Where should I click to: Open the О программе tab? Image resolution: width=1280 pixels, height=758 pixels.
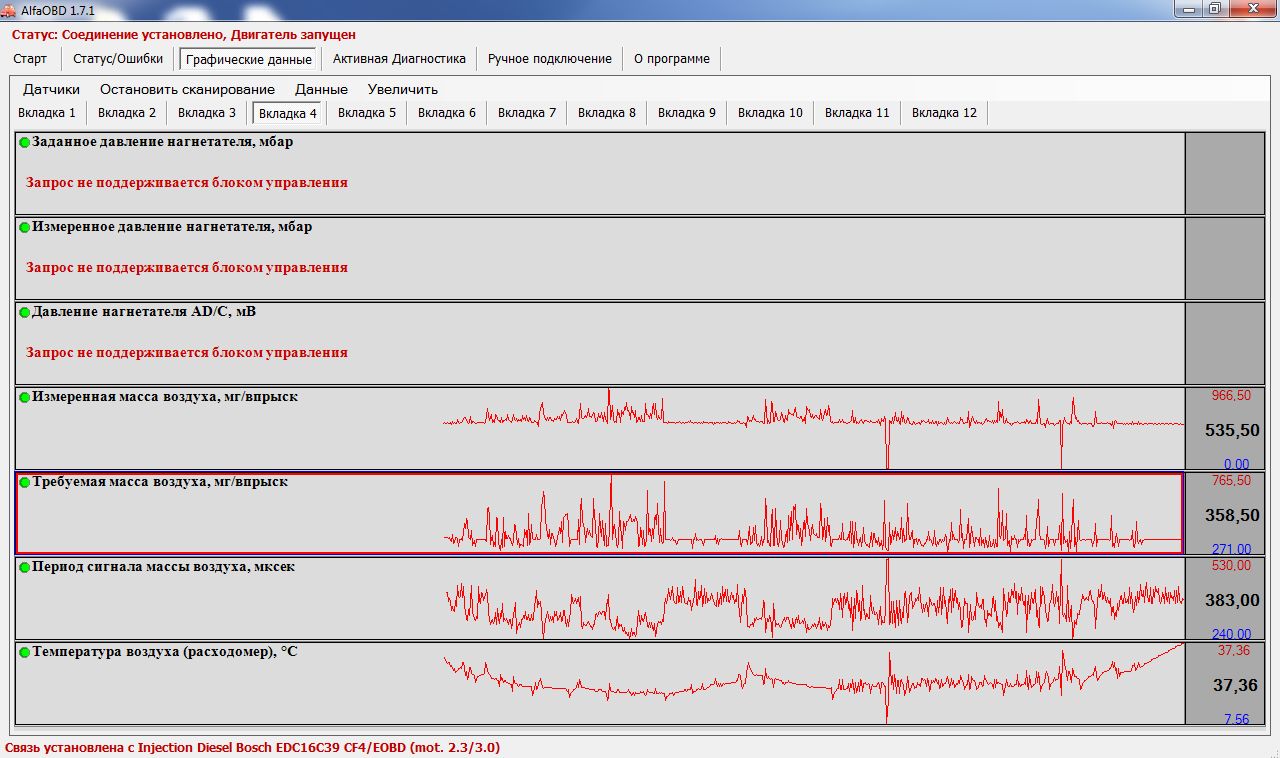pyautogui.click(x=672, y=59)
